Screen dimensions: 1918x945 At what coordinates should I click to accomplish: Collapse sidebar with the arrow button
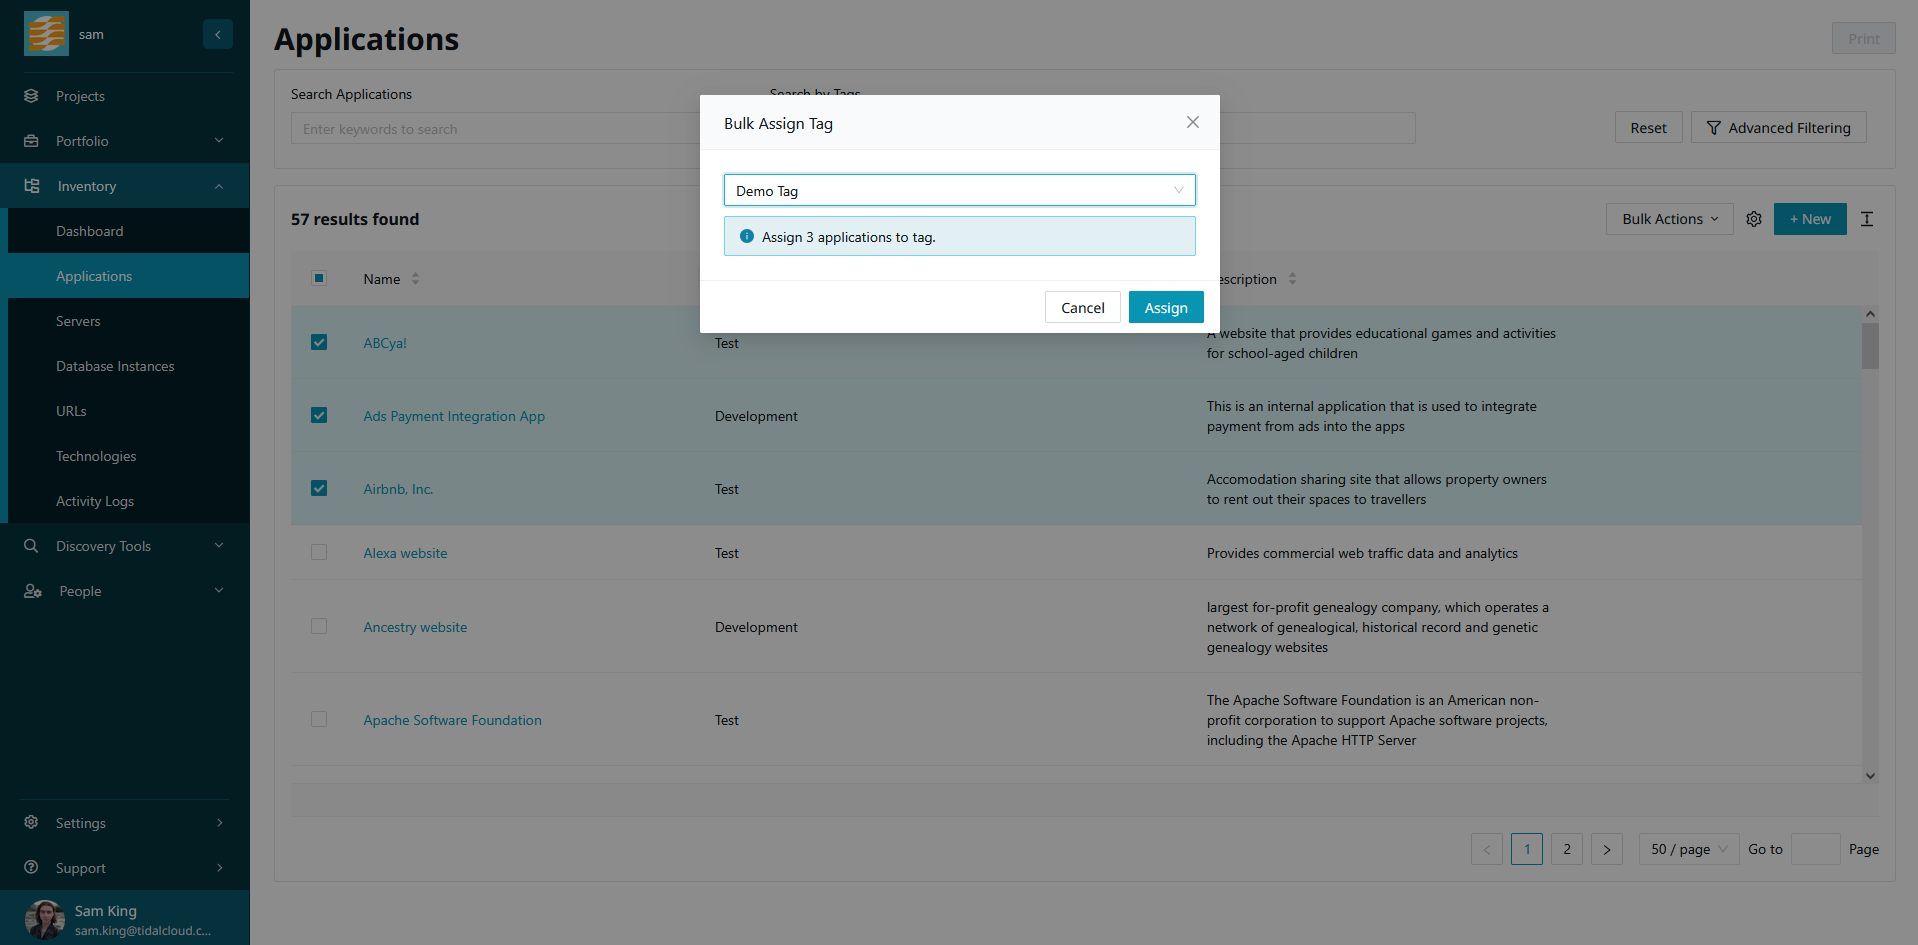pyautogui.click(x=218, y=34)
